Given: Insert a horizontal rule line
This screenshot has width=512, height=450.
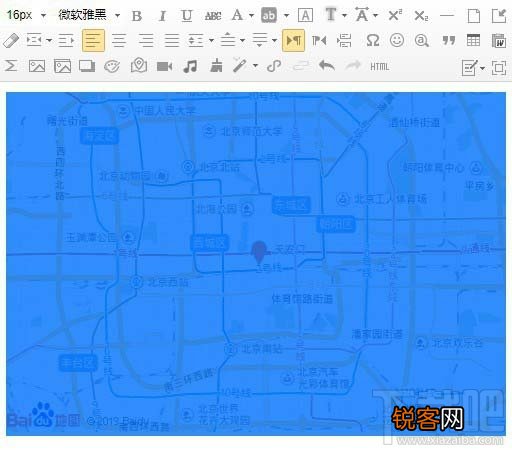Looking at the screenshot, I should 447,15.
